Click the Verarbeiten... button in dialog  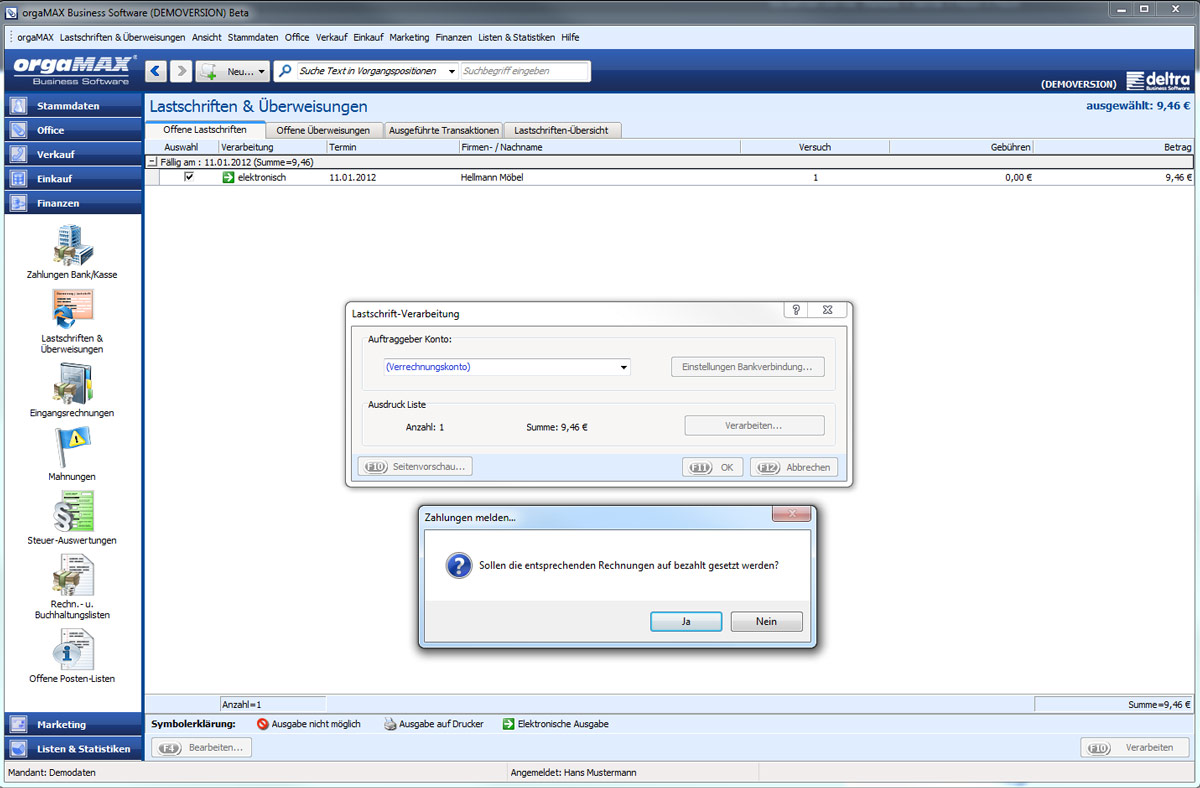tap(754, 425)
